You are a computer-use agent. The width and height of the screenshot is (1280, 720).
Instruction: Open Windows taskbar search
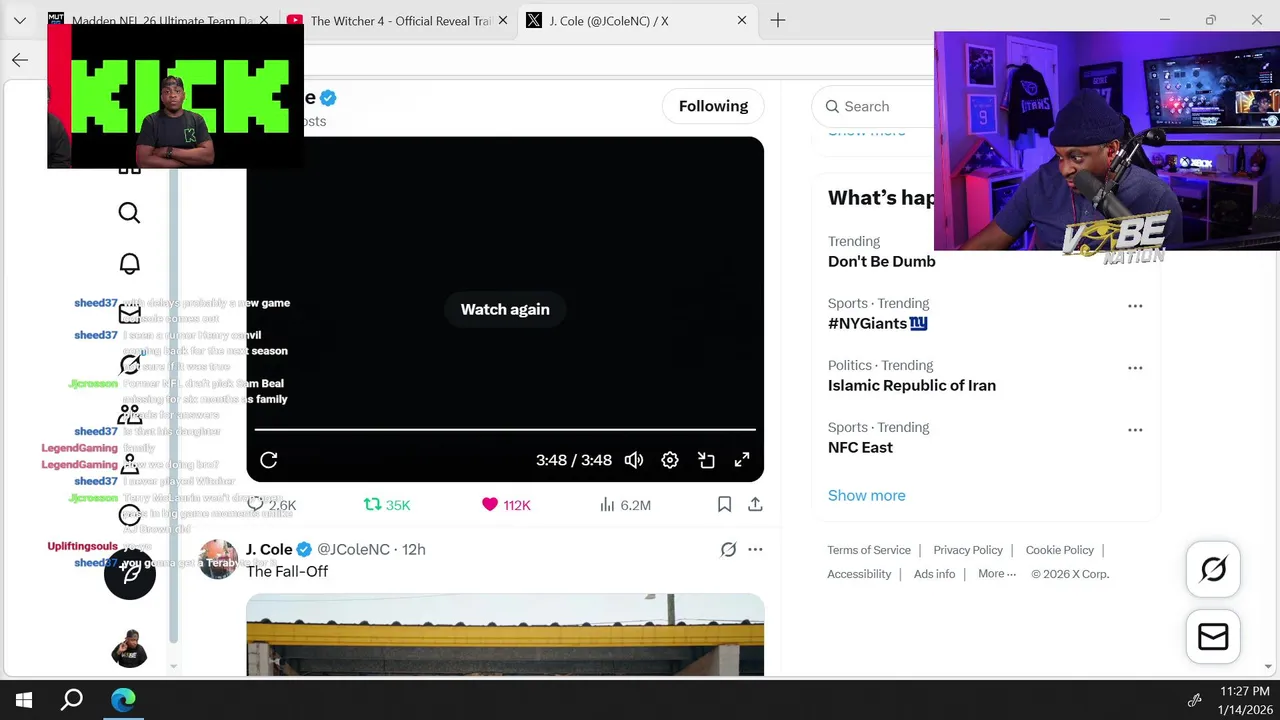coord(72,700)
